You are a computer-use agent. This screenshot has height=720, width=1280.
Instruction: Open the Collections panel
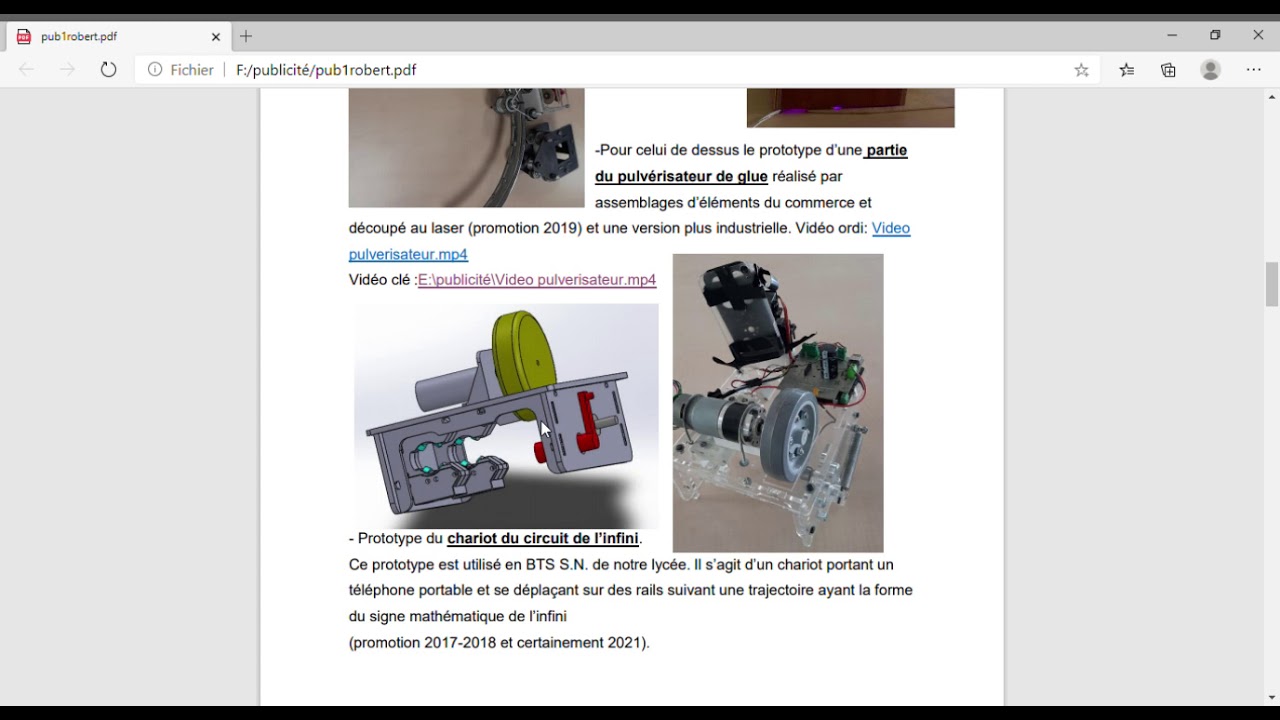pos(1168,70)
